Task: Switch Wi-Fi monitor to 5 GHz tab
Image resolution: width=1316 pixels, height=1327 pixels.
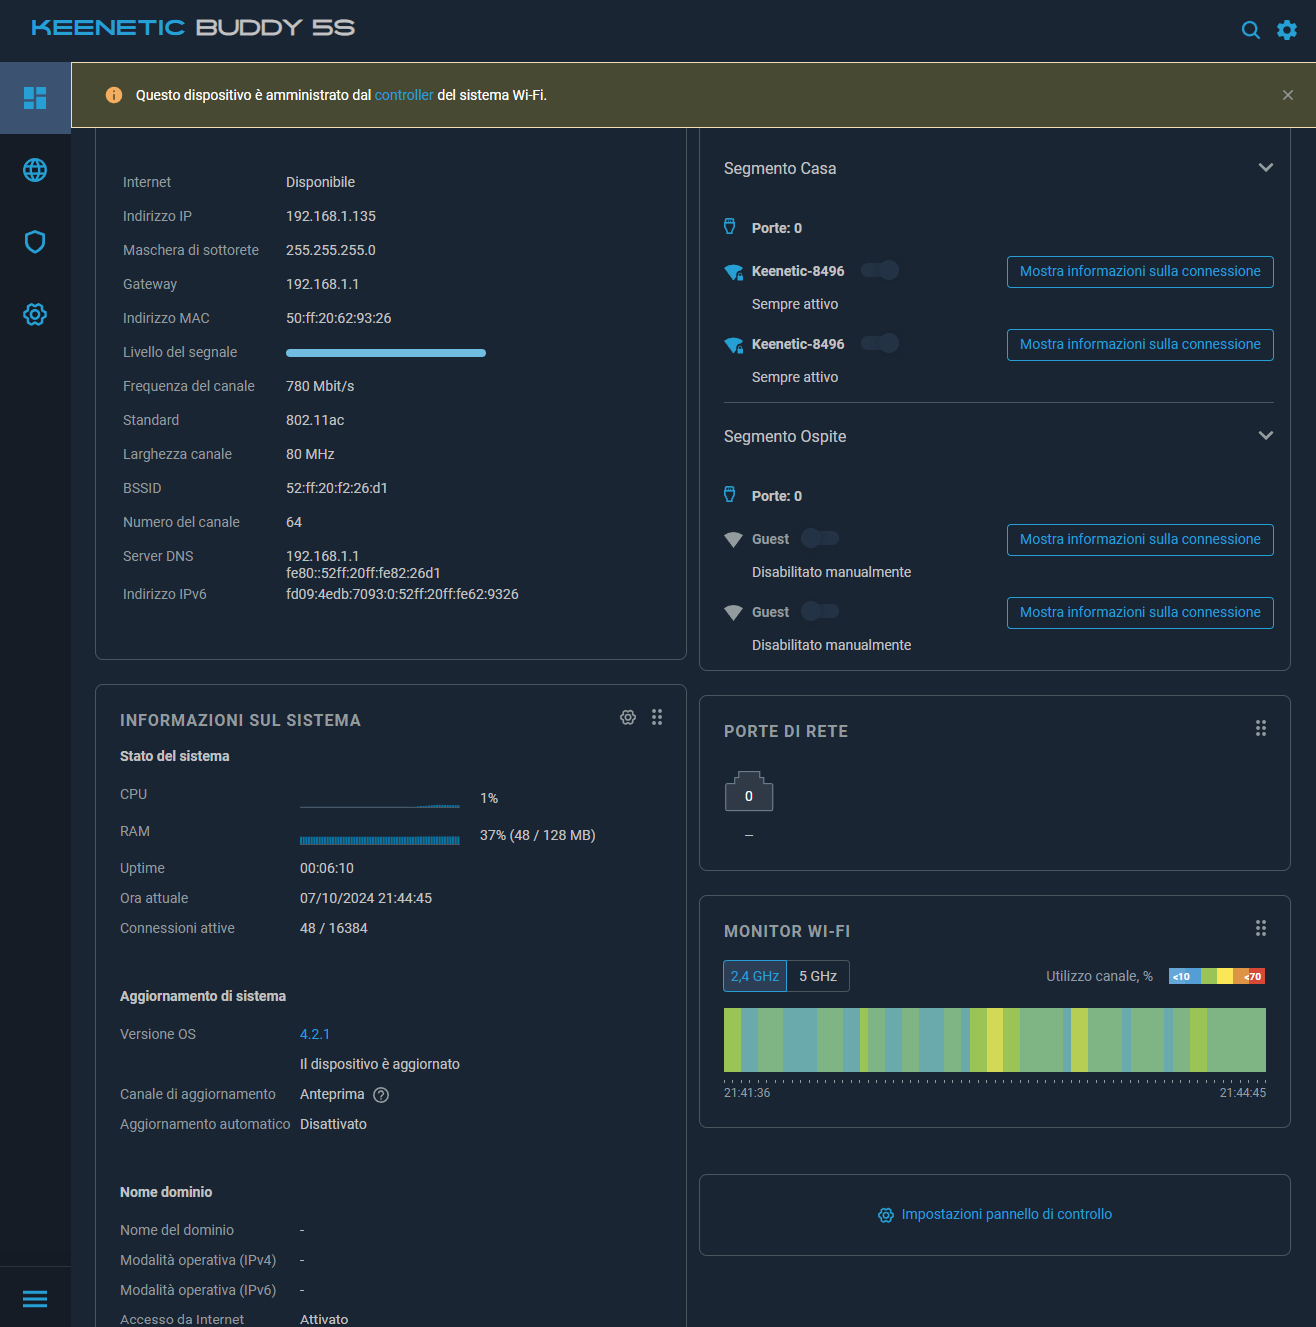Action: point(818,976)
